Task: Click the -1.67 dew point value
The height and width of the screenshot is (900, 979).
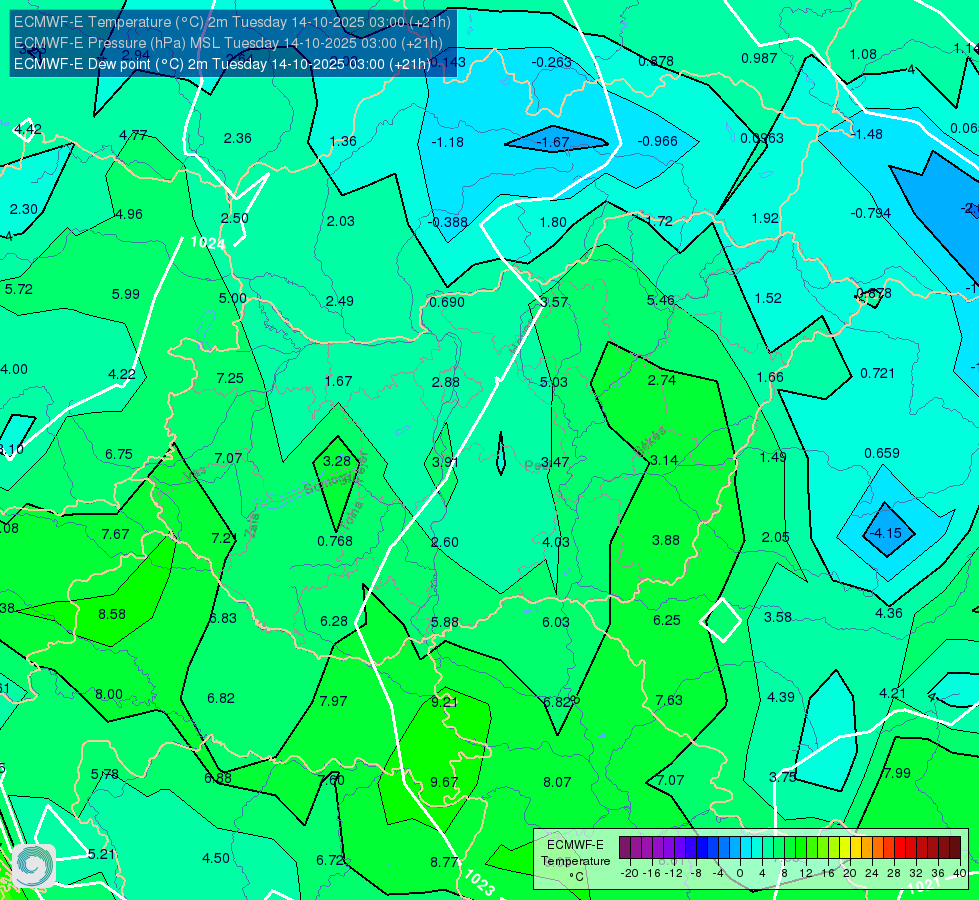Action: pos(553,142)
